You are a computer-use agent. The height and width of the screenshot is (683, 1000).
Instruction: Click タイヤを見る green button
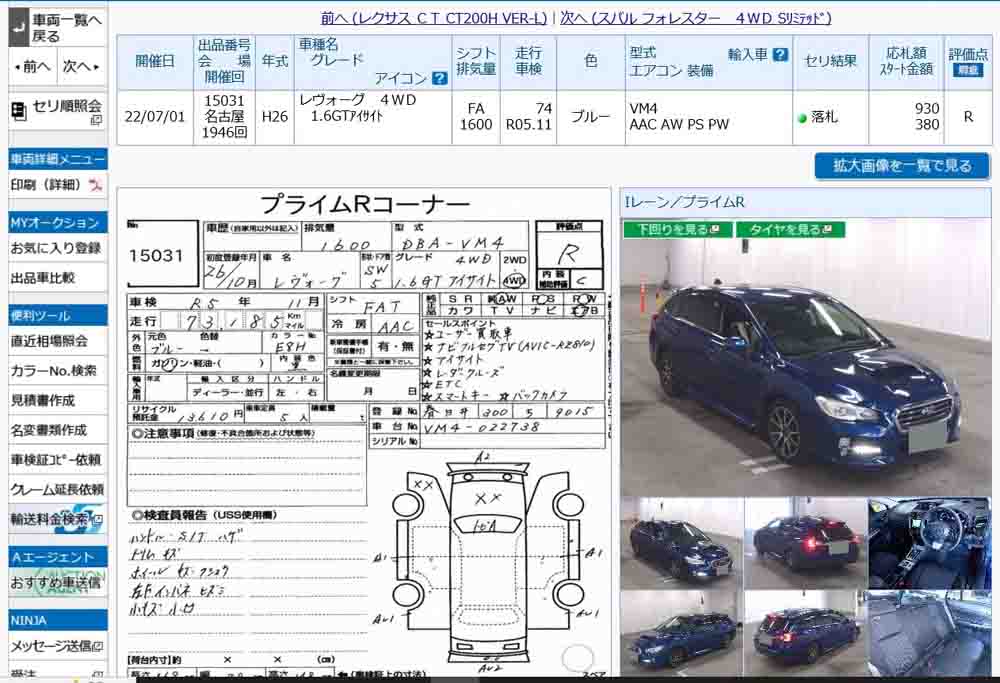tap(790, 229)
